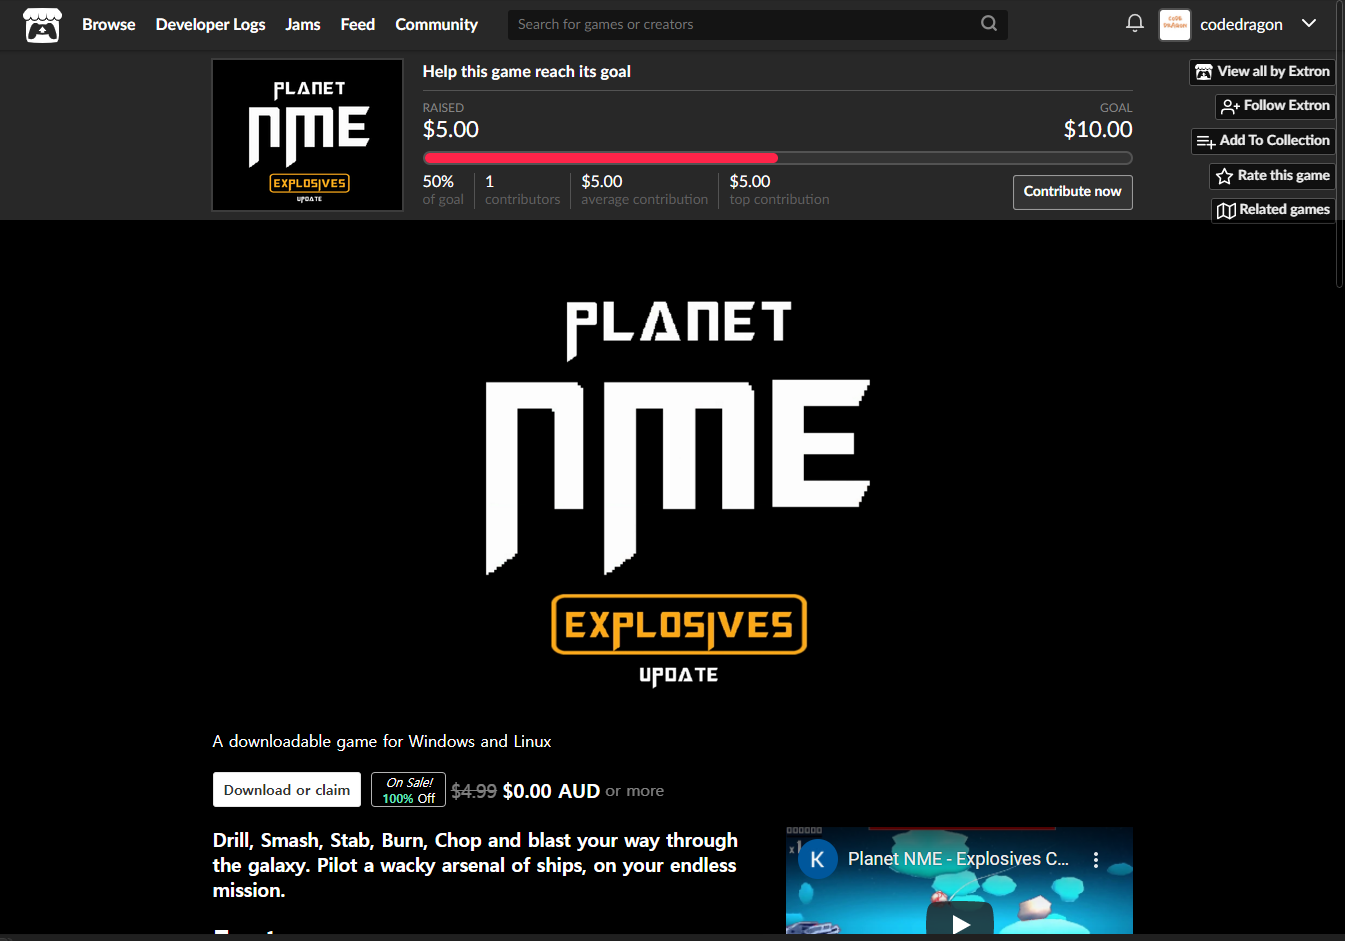Viewport: 1345px width, 941px height.
Task: Click 'Help this game reach its goal' heading
Action: (x=527, y=72)
